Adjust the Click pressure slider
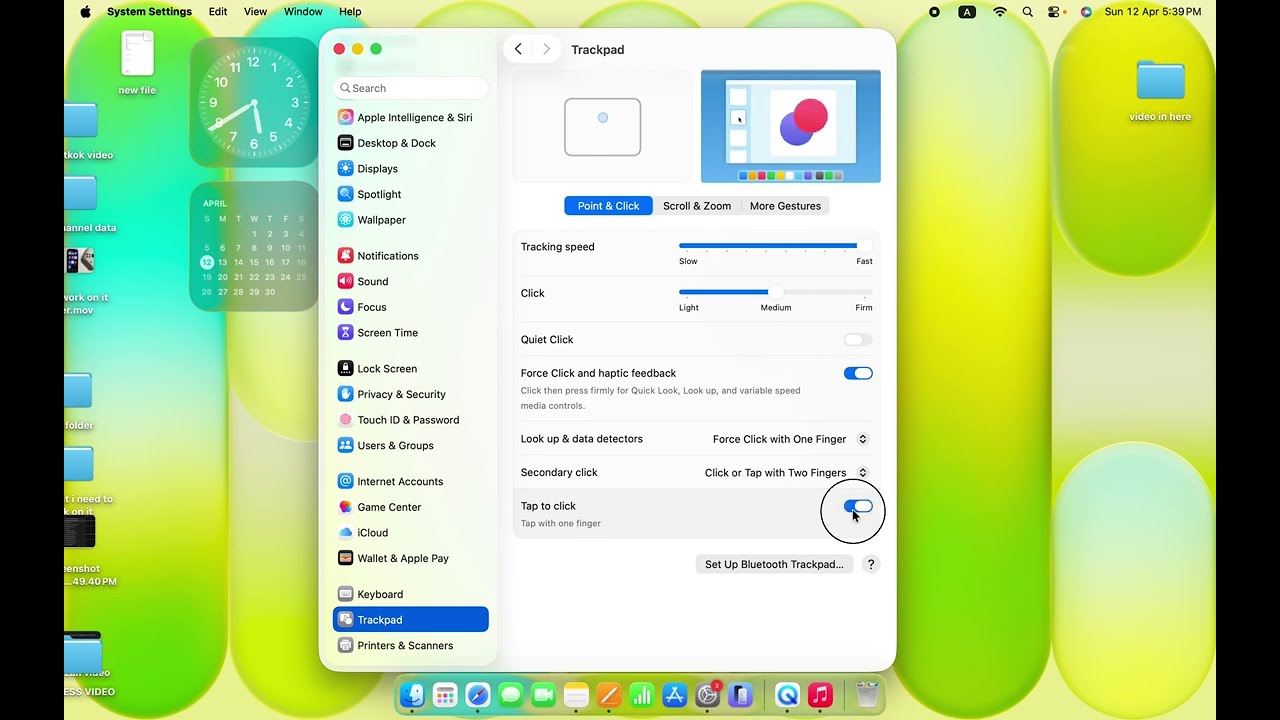 [x=776, y=292]
